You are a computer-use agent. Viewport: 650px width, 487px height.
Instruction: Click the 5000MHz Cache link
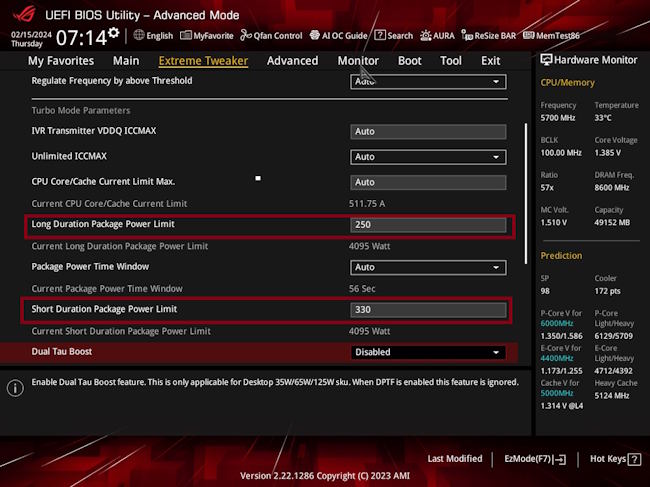pos(557,393)
